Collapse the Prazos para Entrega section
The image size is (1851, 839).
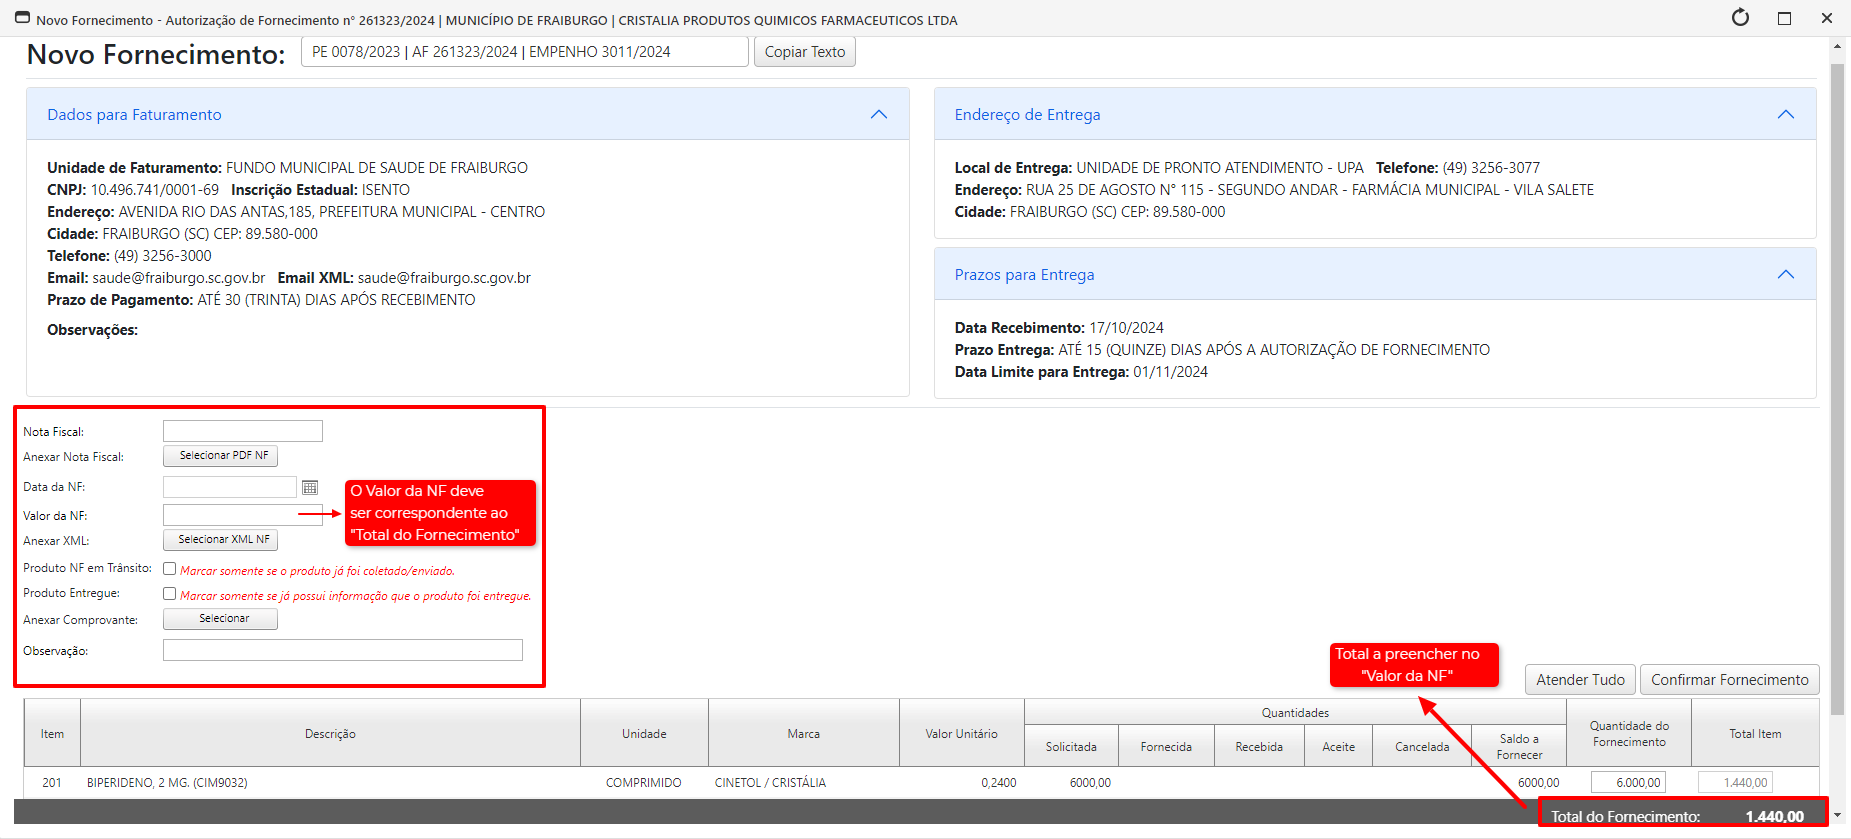[1785, 275]
